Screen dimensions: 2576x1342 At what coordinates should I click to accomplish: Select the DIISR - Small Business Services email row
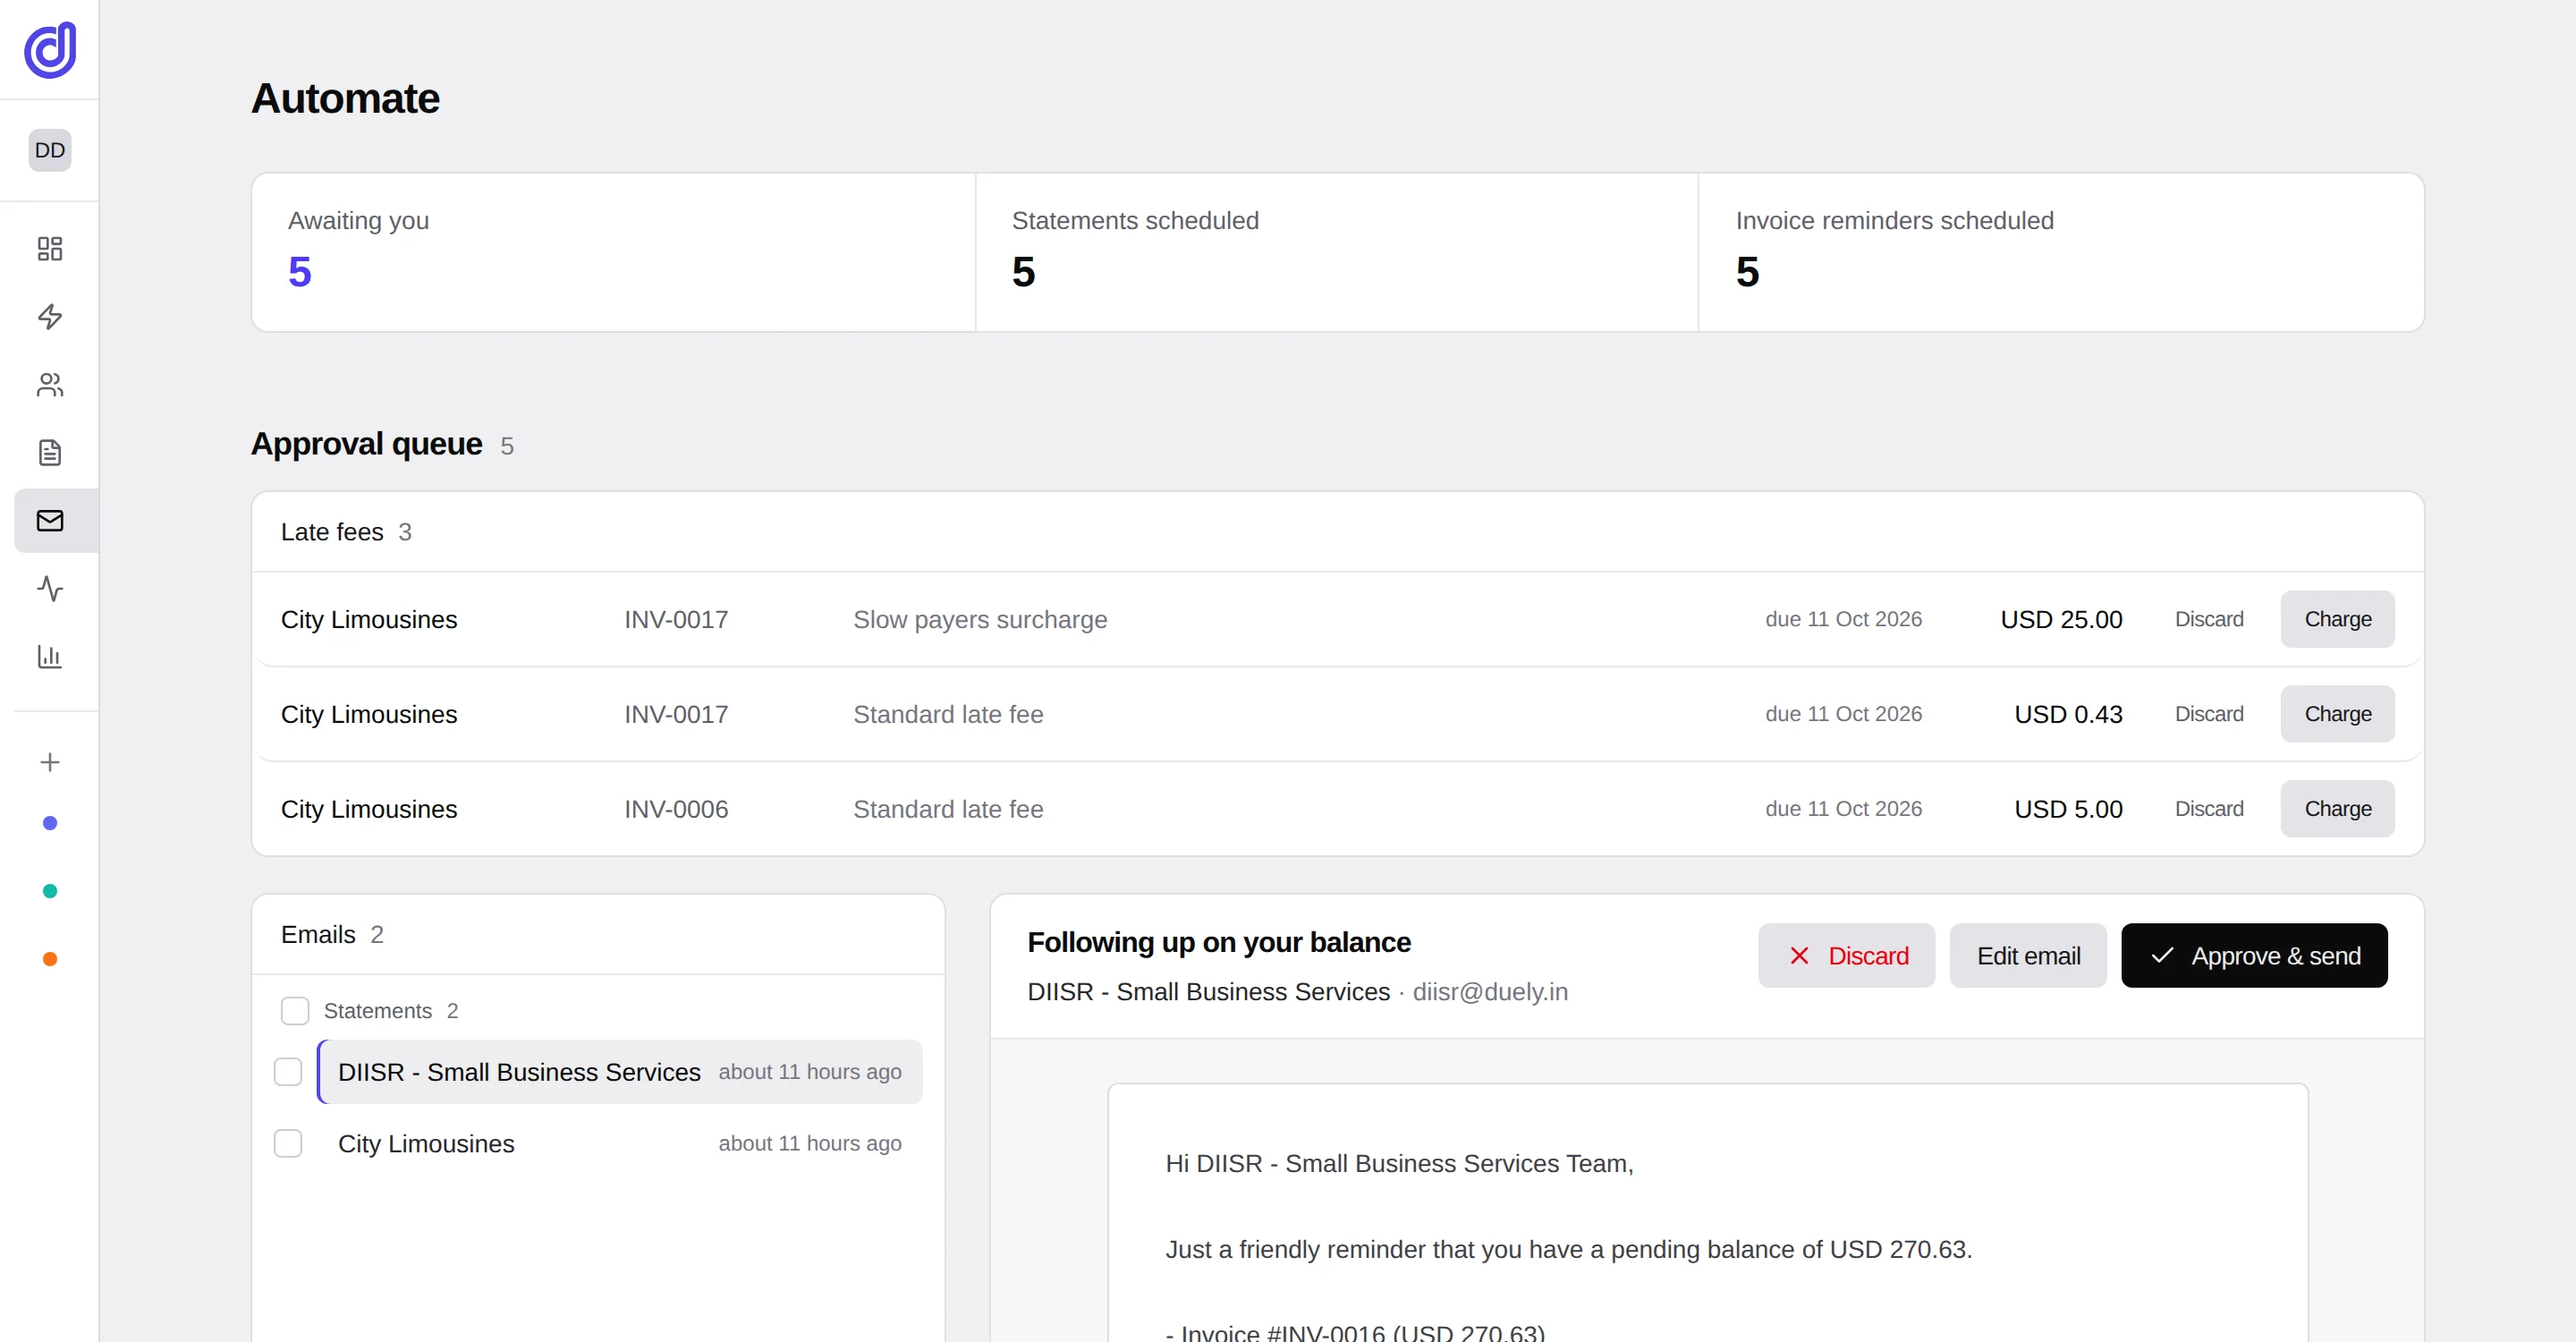[620, 1072]
